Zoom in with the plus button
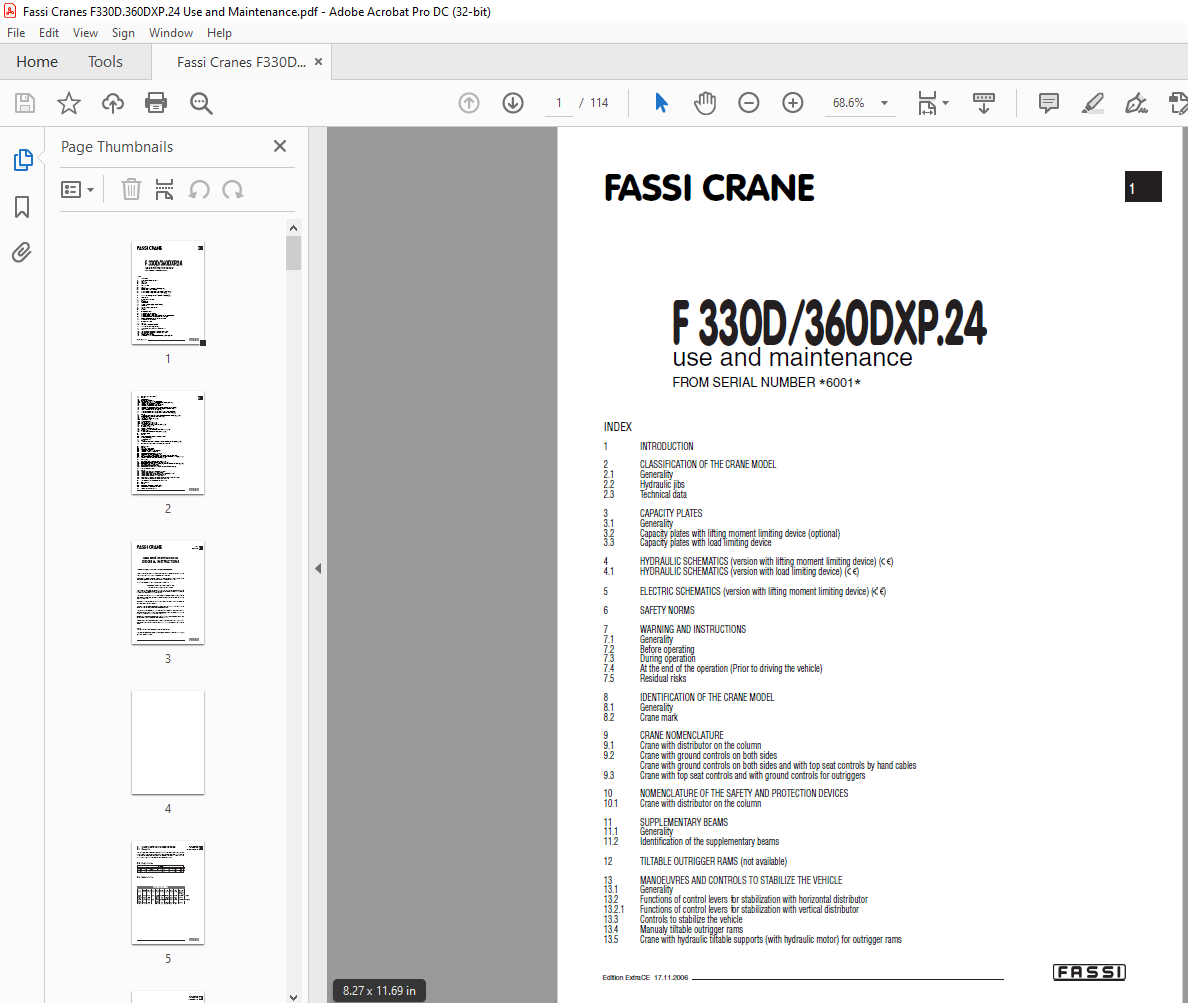The width and height of the screenshot is (1188, 1003). pyautogui.click(x=792, y=103)
